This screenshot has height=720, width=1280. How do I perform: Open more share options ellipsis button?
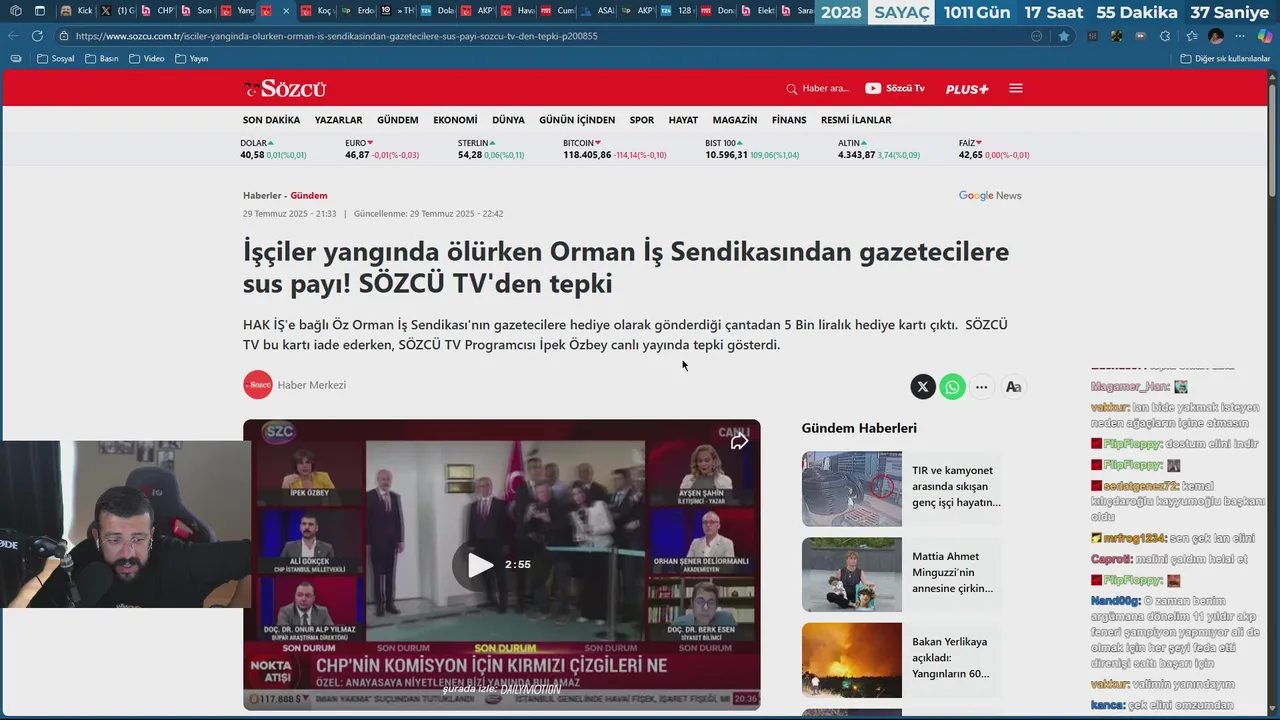click(982, 387)
